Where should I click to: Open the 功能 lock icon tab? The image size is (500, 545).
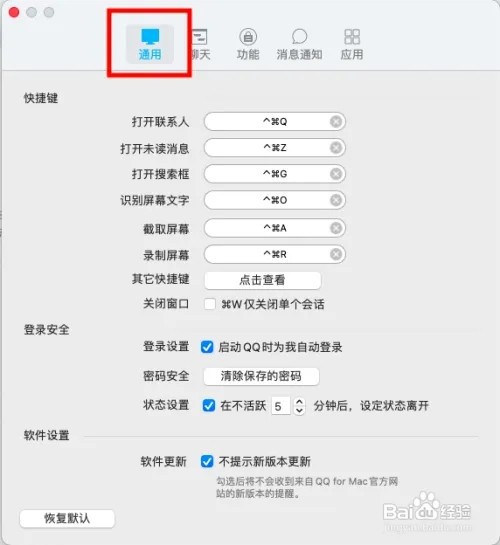pos(248,44)
